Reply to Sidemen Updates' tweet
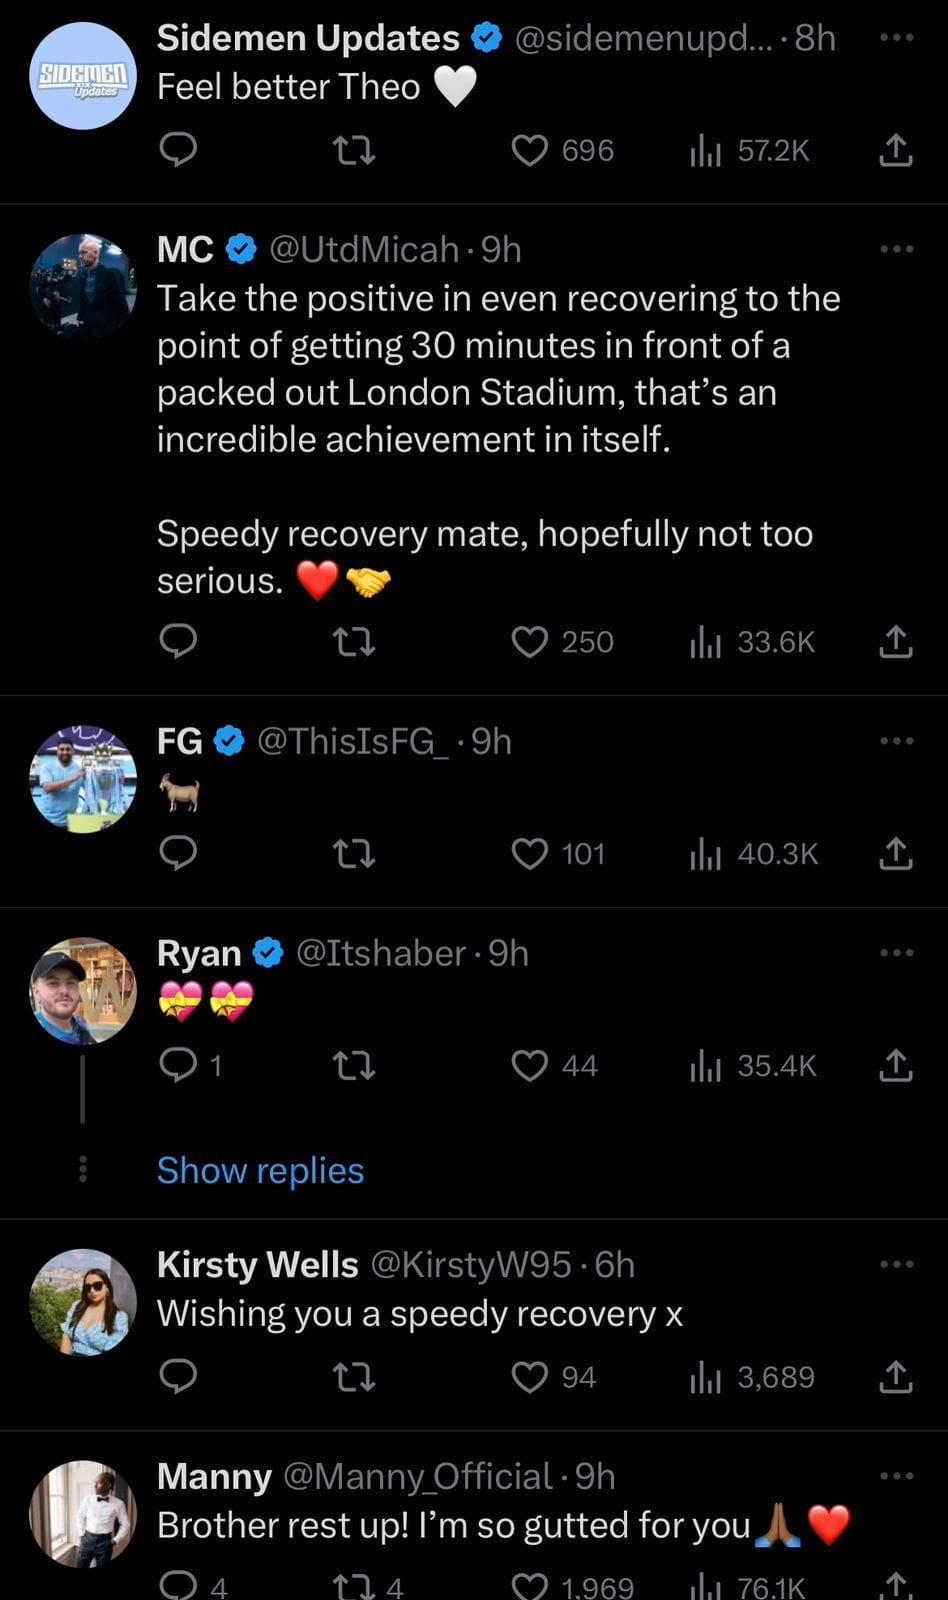This screenshot has height=1600, width=948. (x=178, y=150)
